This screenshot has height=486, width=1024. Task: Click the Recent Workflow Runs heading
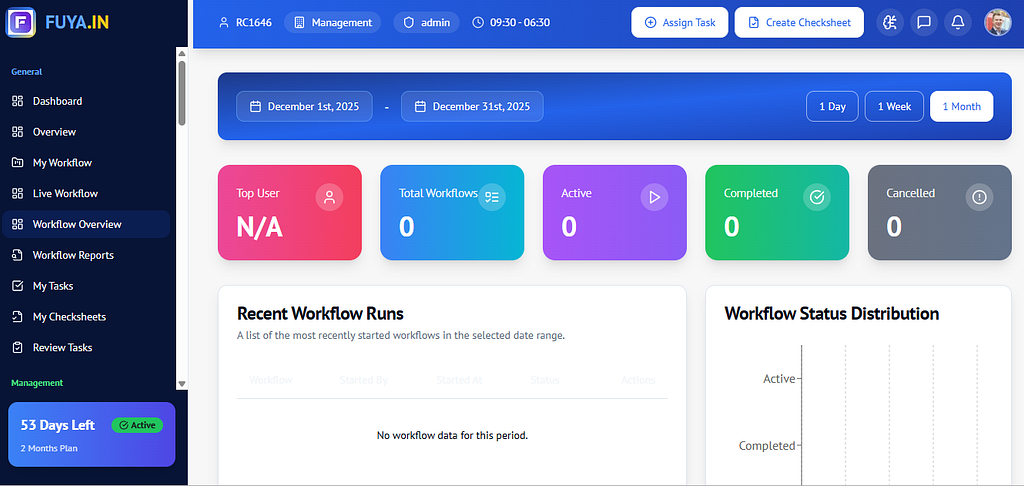tap(320, 314)
